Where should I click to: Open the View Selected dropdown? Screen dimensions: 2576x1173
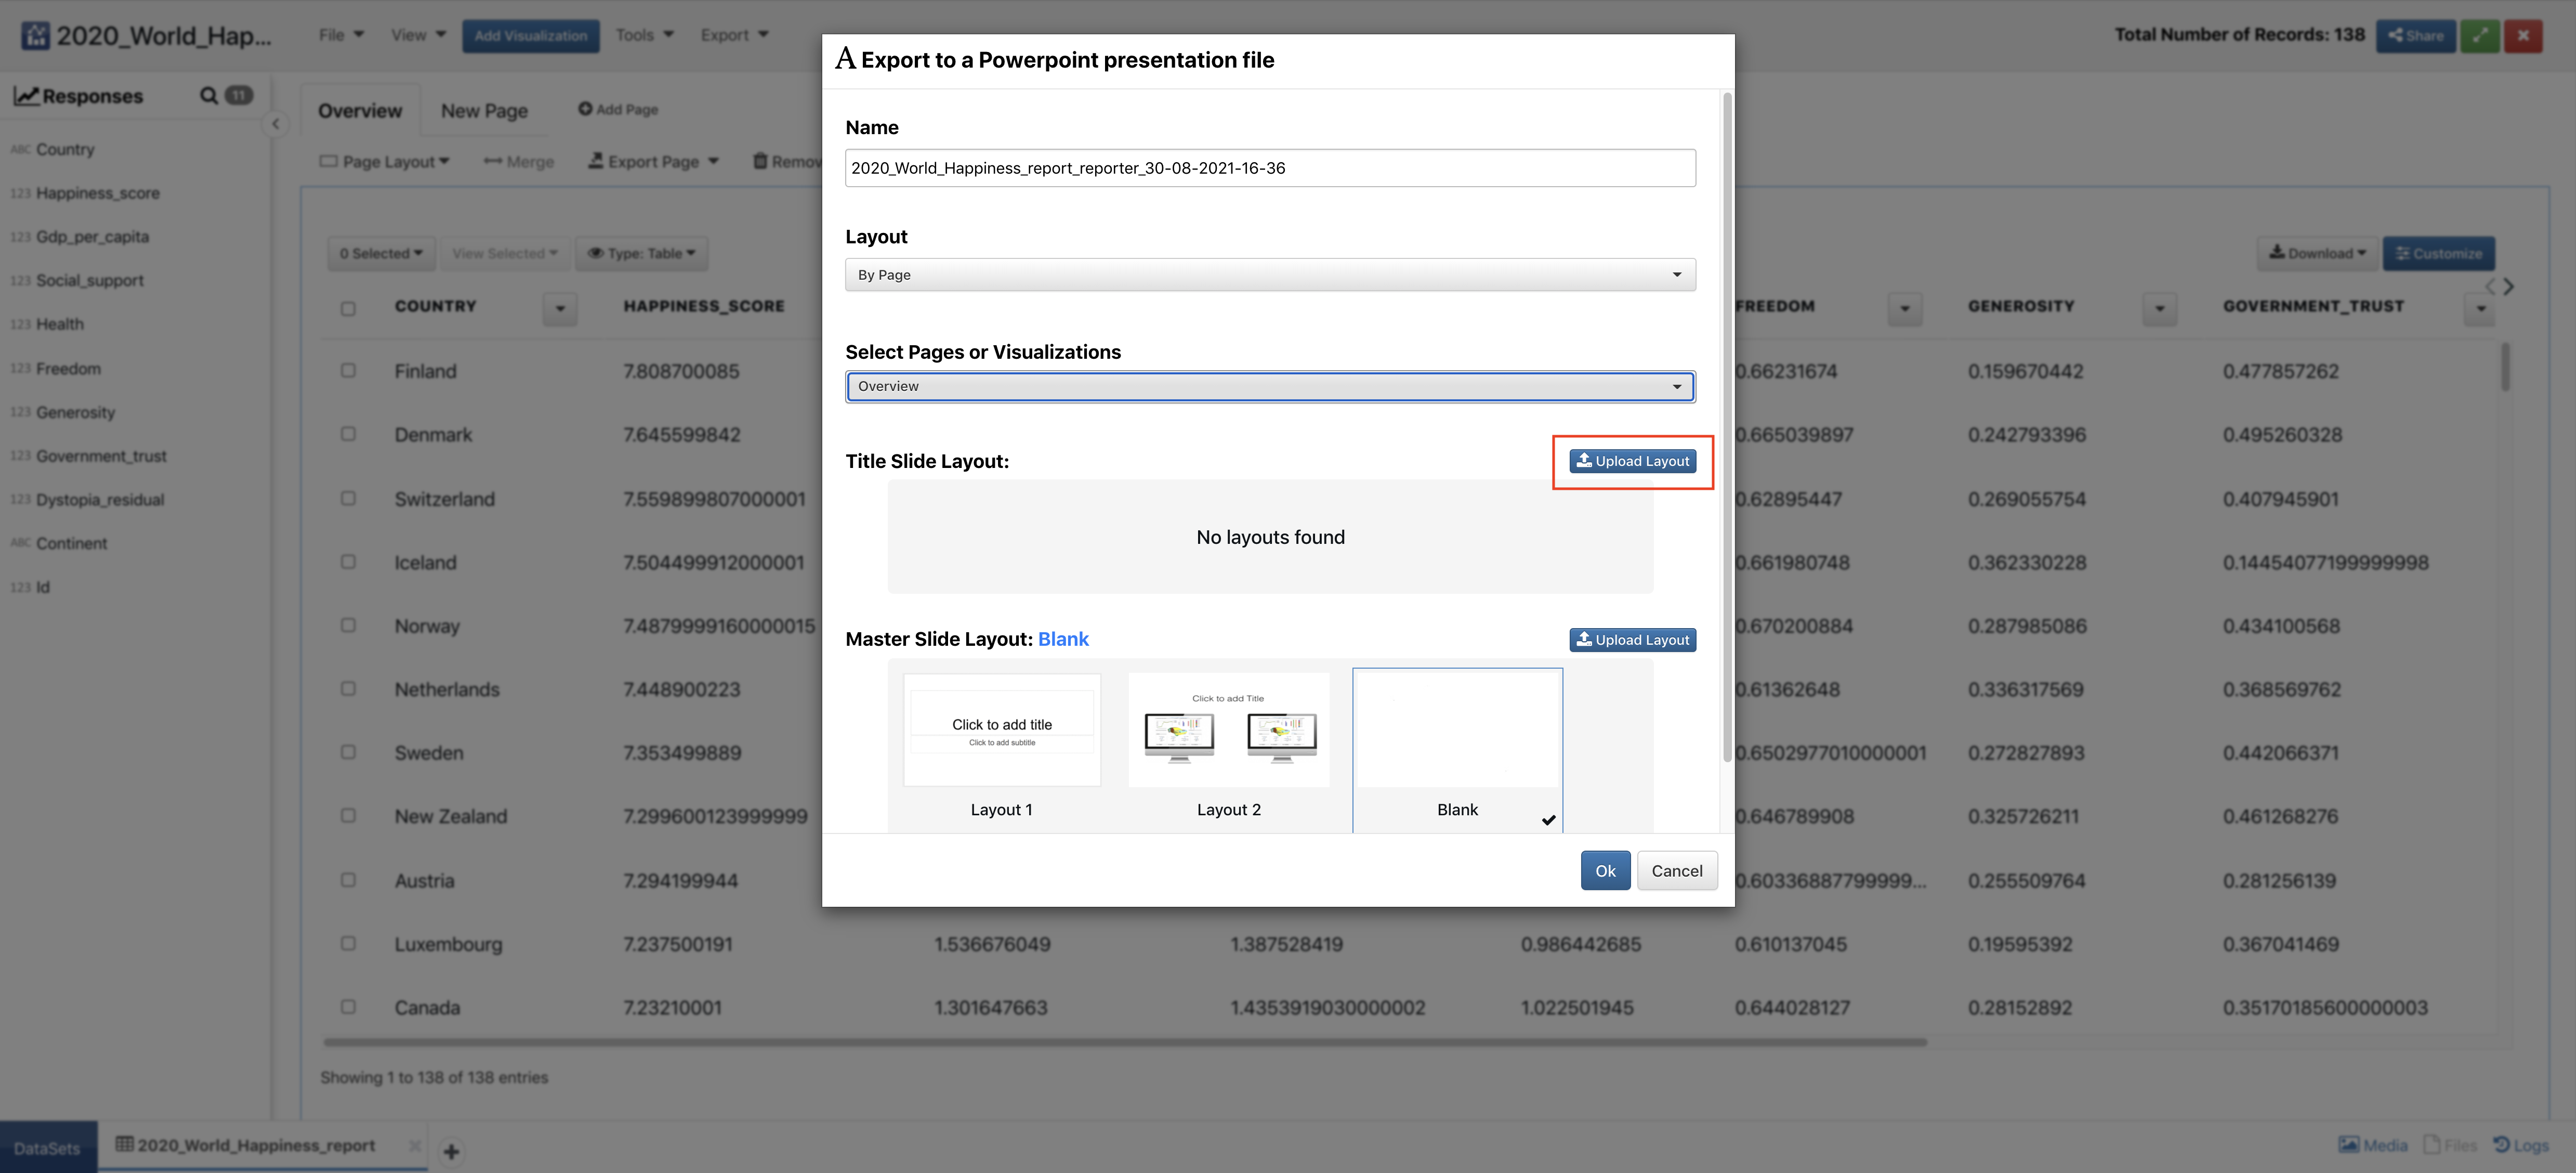pyautogui.click(x=505, y=254)
